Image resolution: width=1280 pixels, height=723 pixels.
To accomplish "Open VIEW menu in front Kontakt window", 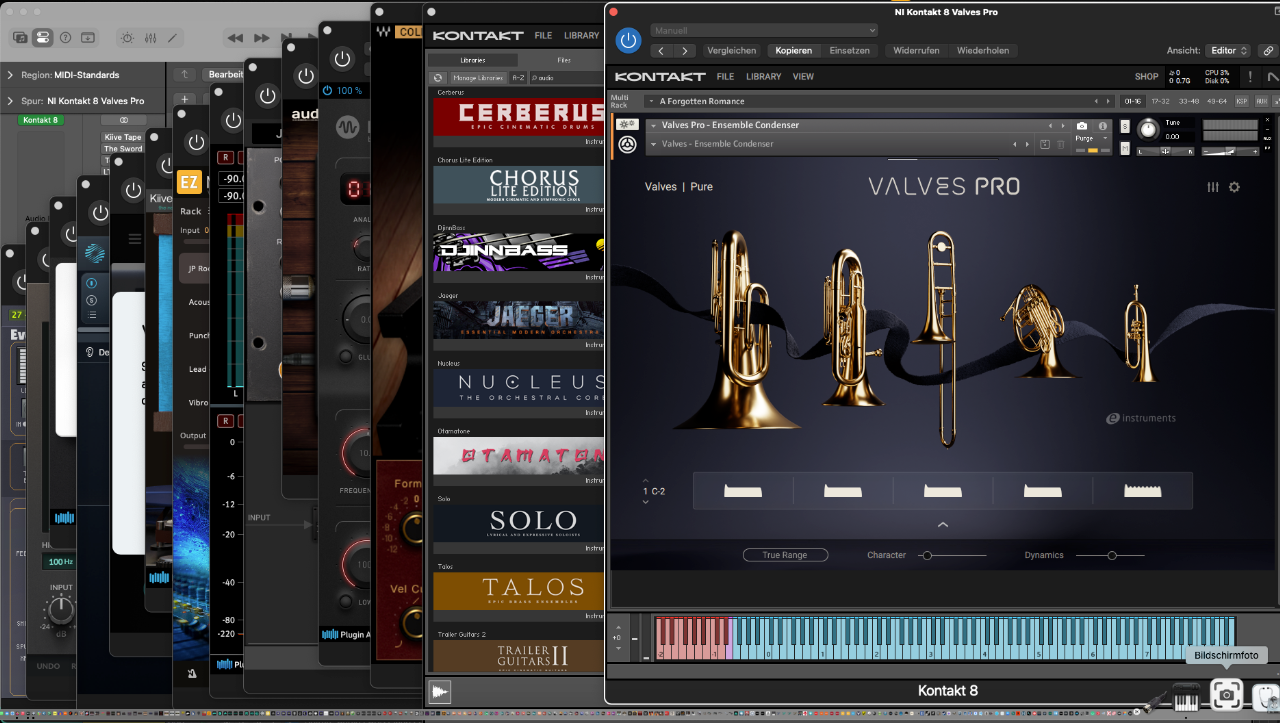I will point(803,77).
